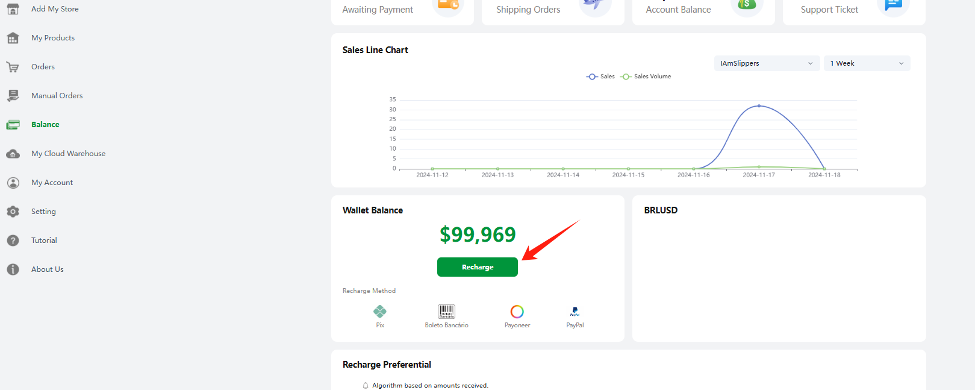Viewport: 977px width, 391px height.
Task: Open Setting via the gear icon
Action: click(12, 212)
